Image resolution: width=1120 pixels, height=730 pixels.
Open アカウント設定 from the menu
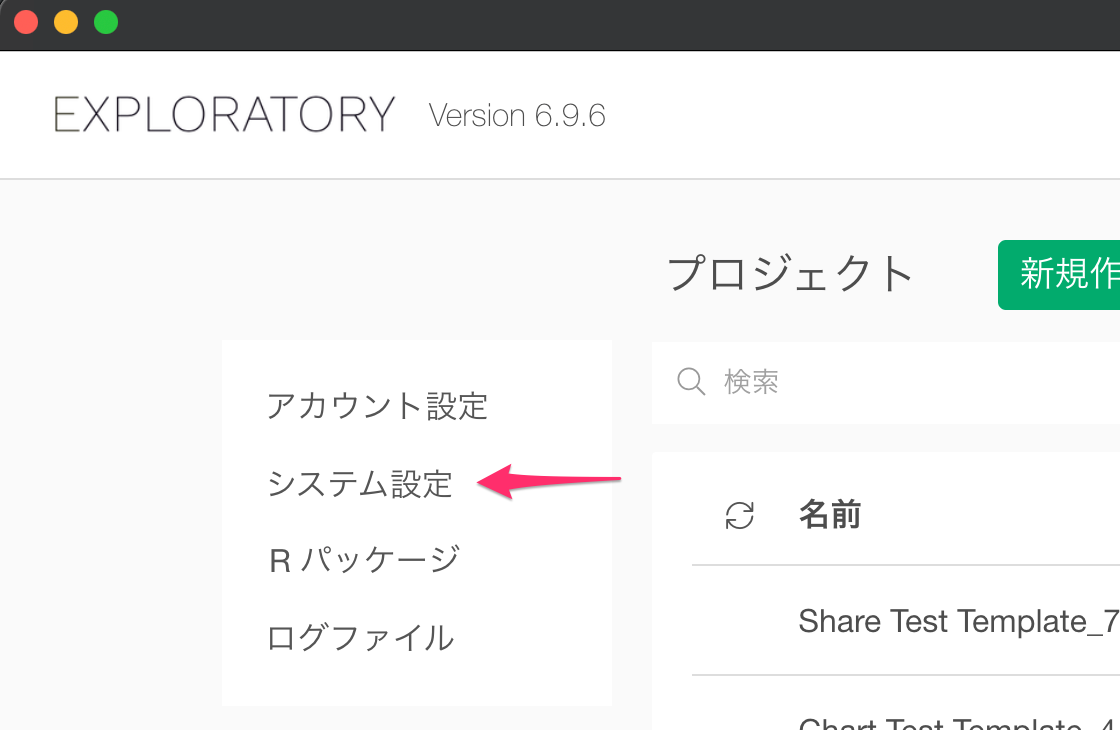tap(377, 406)
